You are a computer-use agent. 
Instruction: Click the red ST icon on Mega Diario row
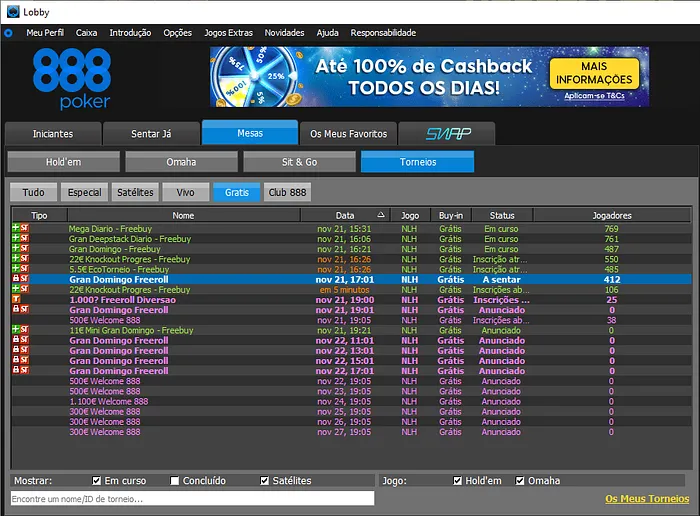[x=24, y=228]
